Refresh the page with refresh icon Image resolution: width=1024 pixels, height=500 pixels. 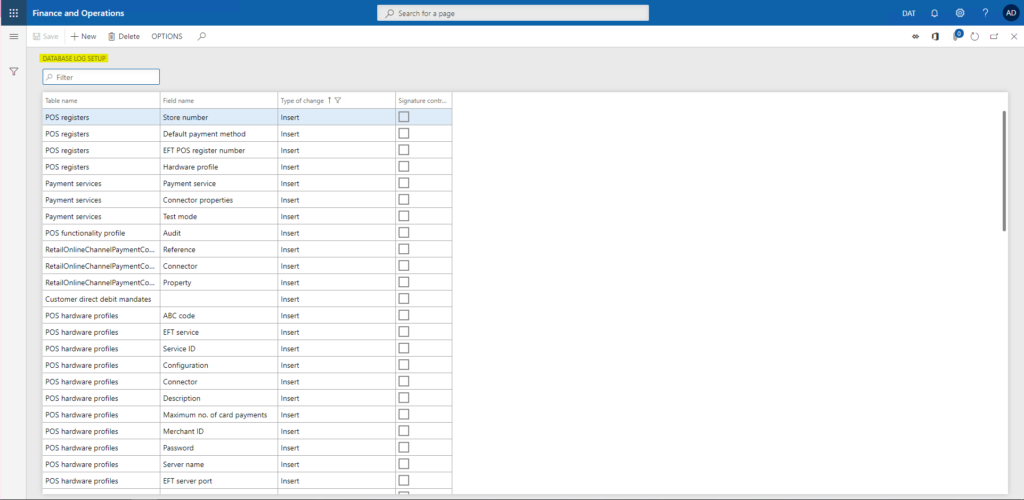pyautogui.click(x=974, y=37)
